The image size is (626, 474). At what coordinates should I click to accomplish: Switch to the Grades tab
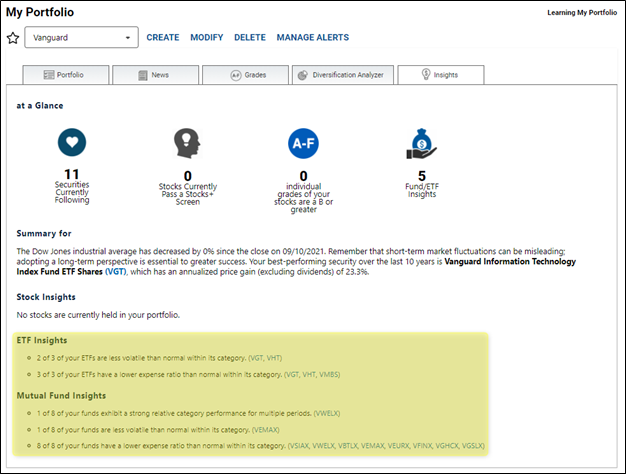(246, 75)
